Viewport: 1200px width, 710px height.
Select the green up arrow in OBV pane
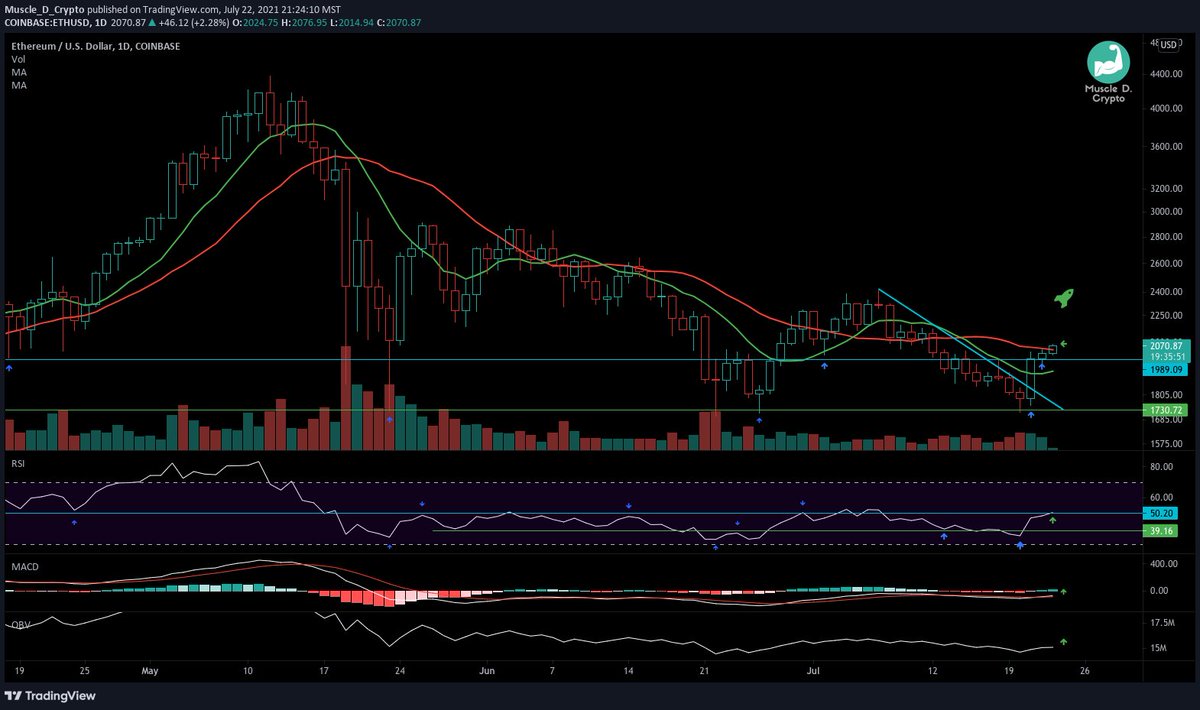point(1064,641)
